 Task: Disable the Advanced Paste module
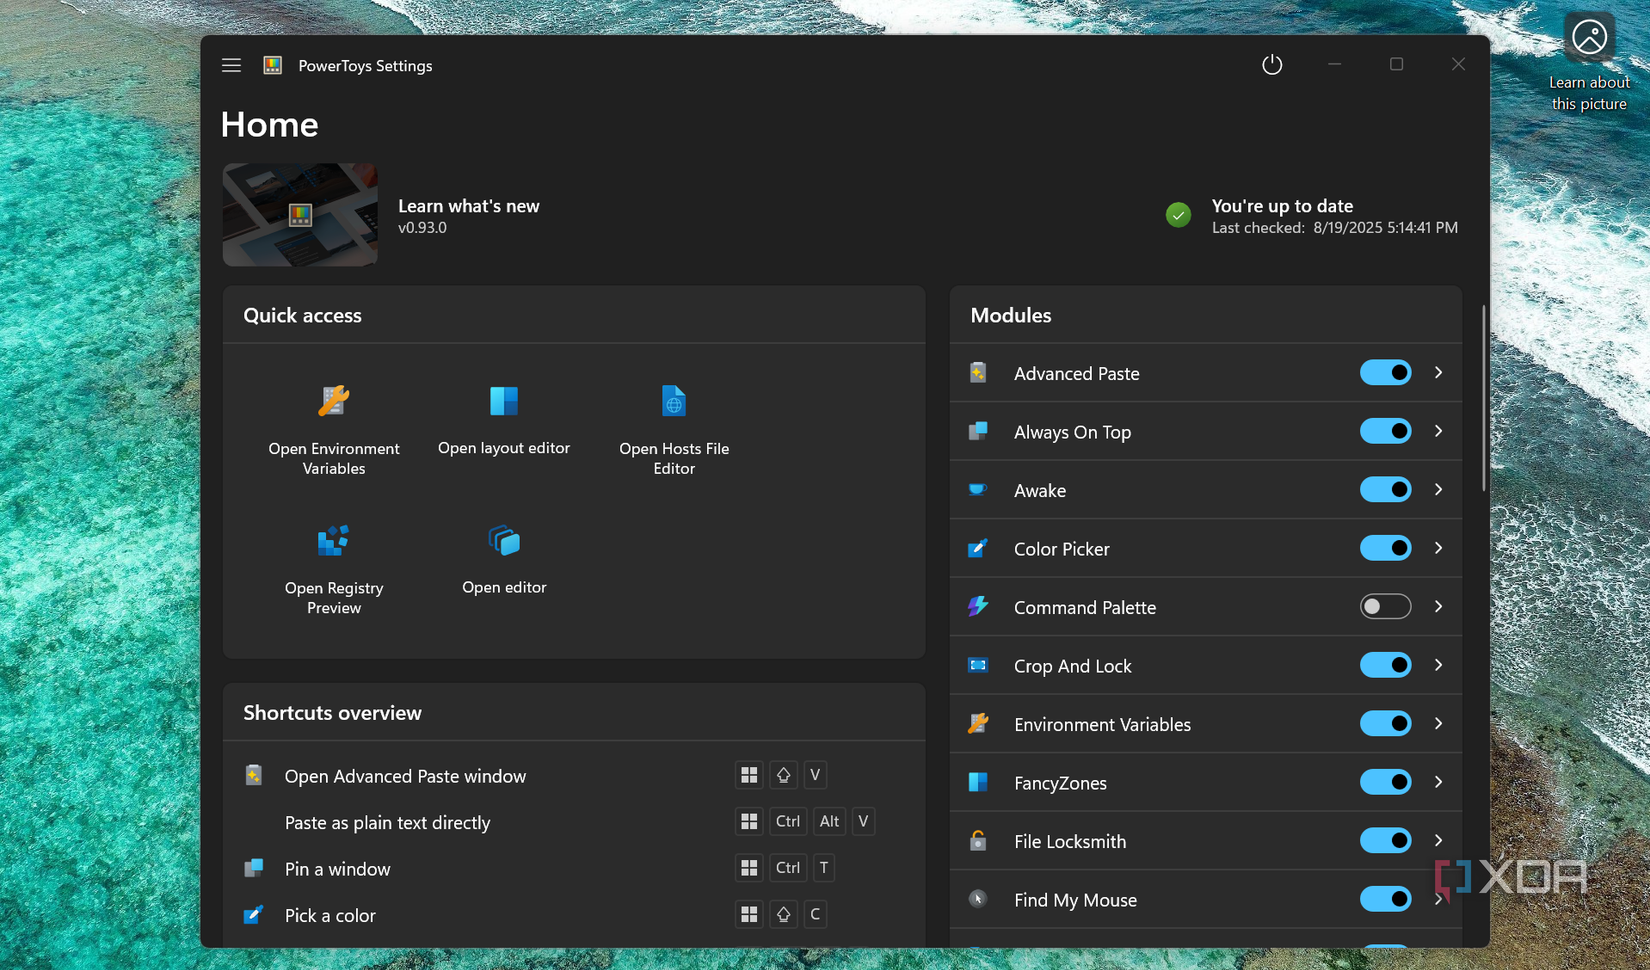[x=1385, y=372]
